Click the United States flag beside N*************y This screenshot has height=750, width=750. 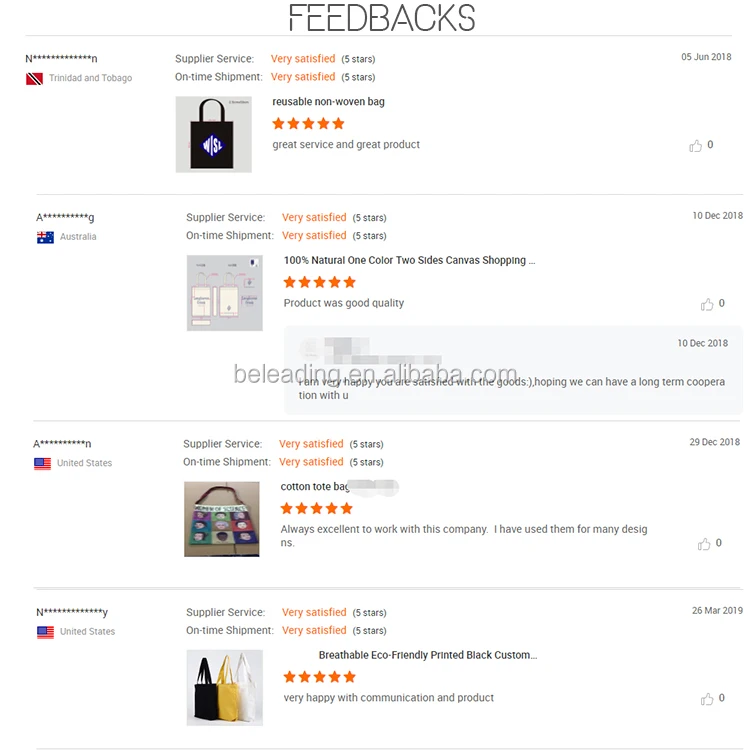(45, 632)
